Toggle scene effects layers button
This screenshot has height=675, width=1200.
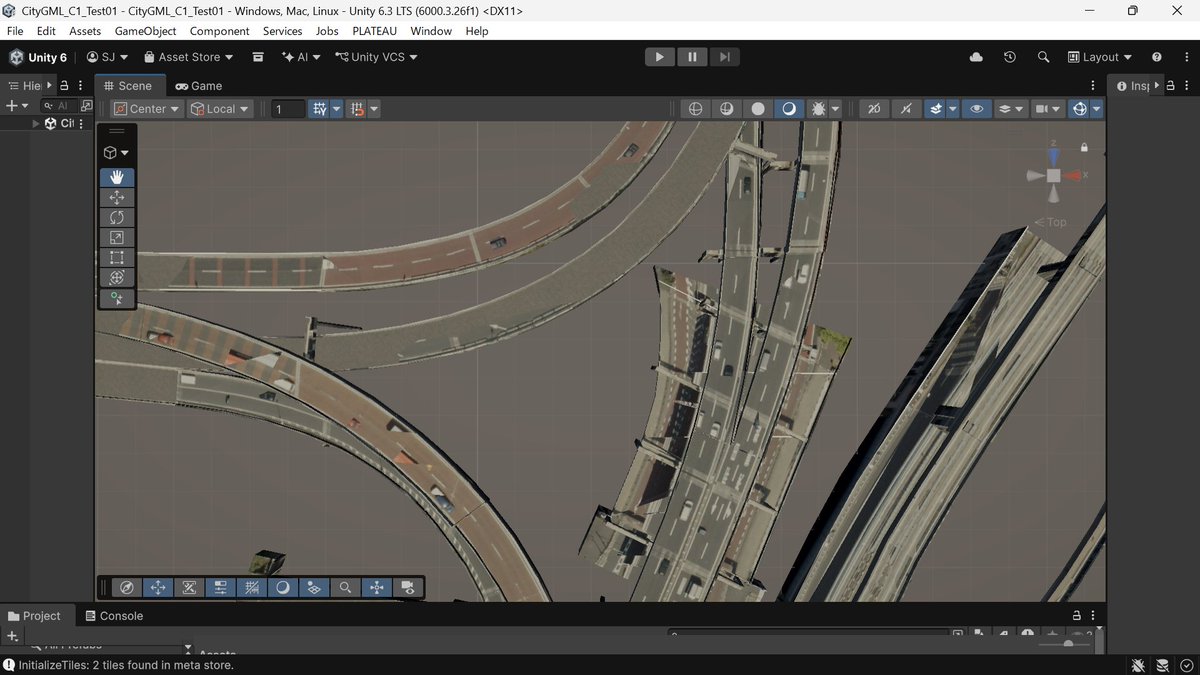(936, 109)
